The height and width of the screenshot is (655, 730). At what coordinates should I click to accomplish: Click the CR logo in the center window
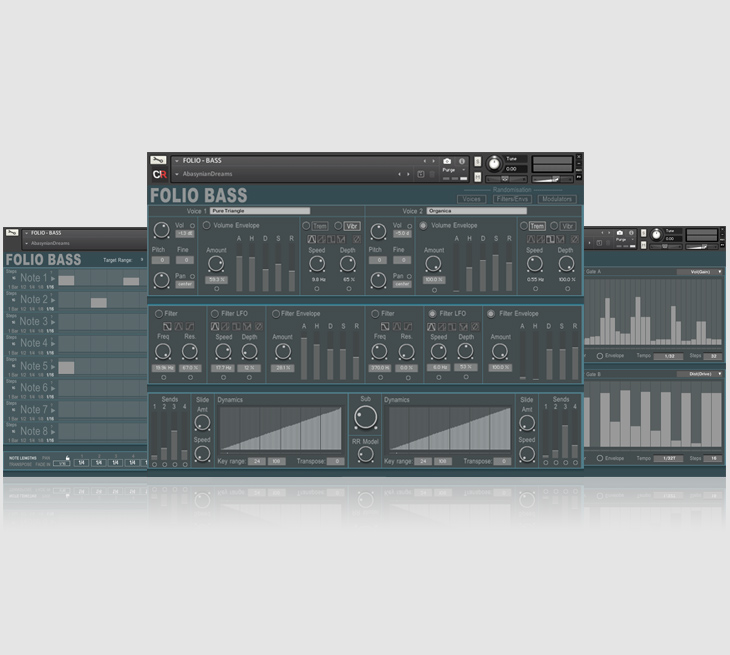point(159,175)
